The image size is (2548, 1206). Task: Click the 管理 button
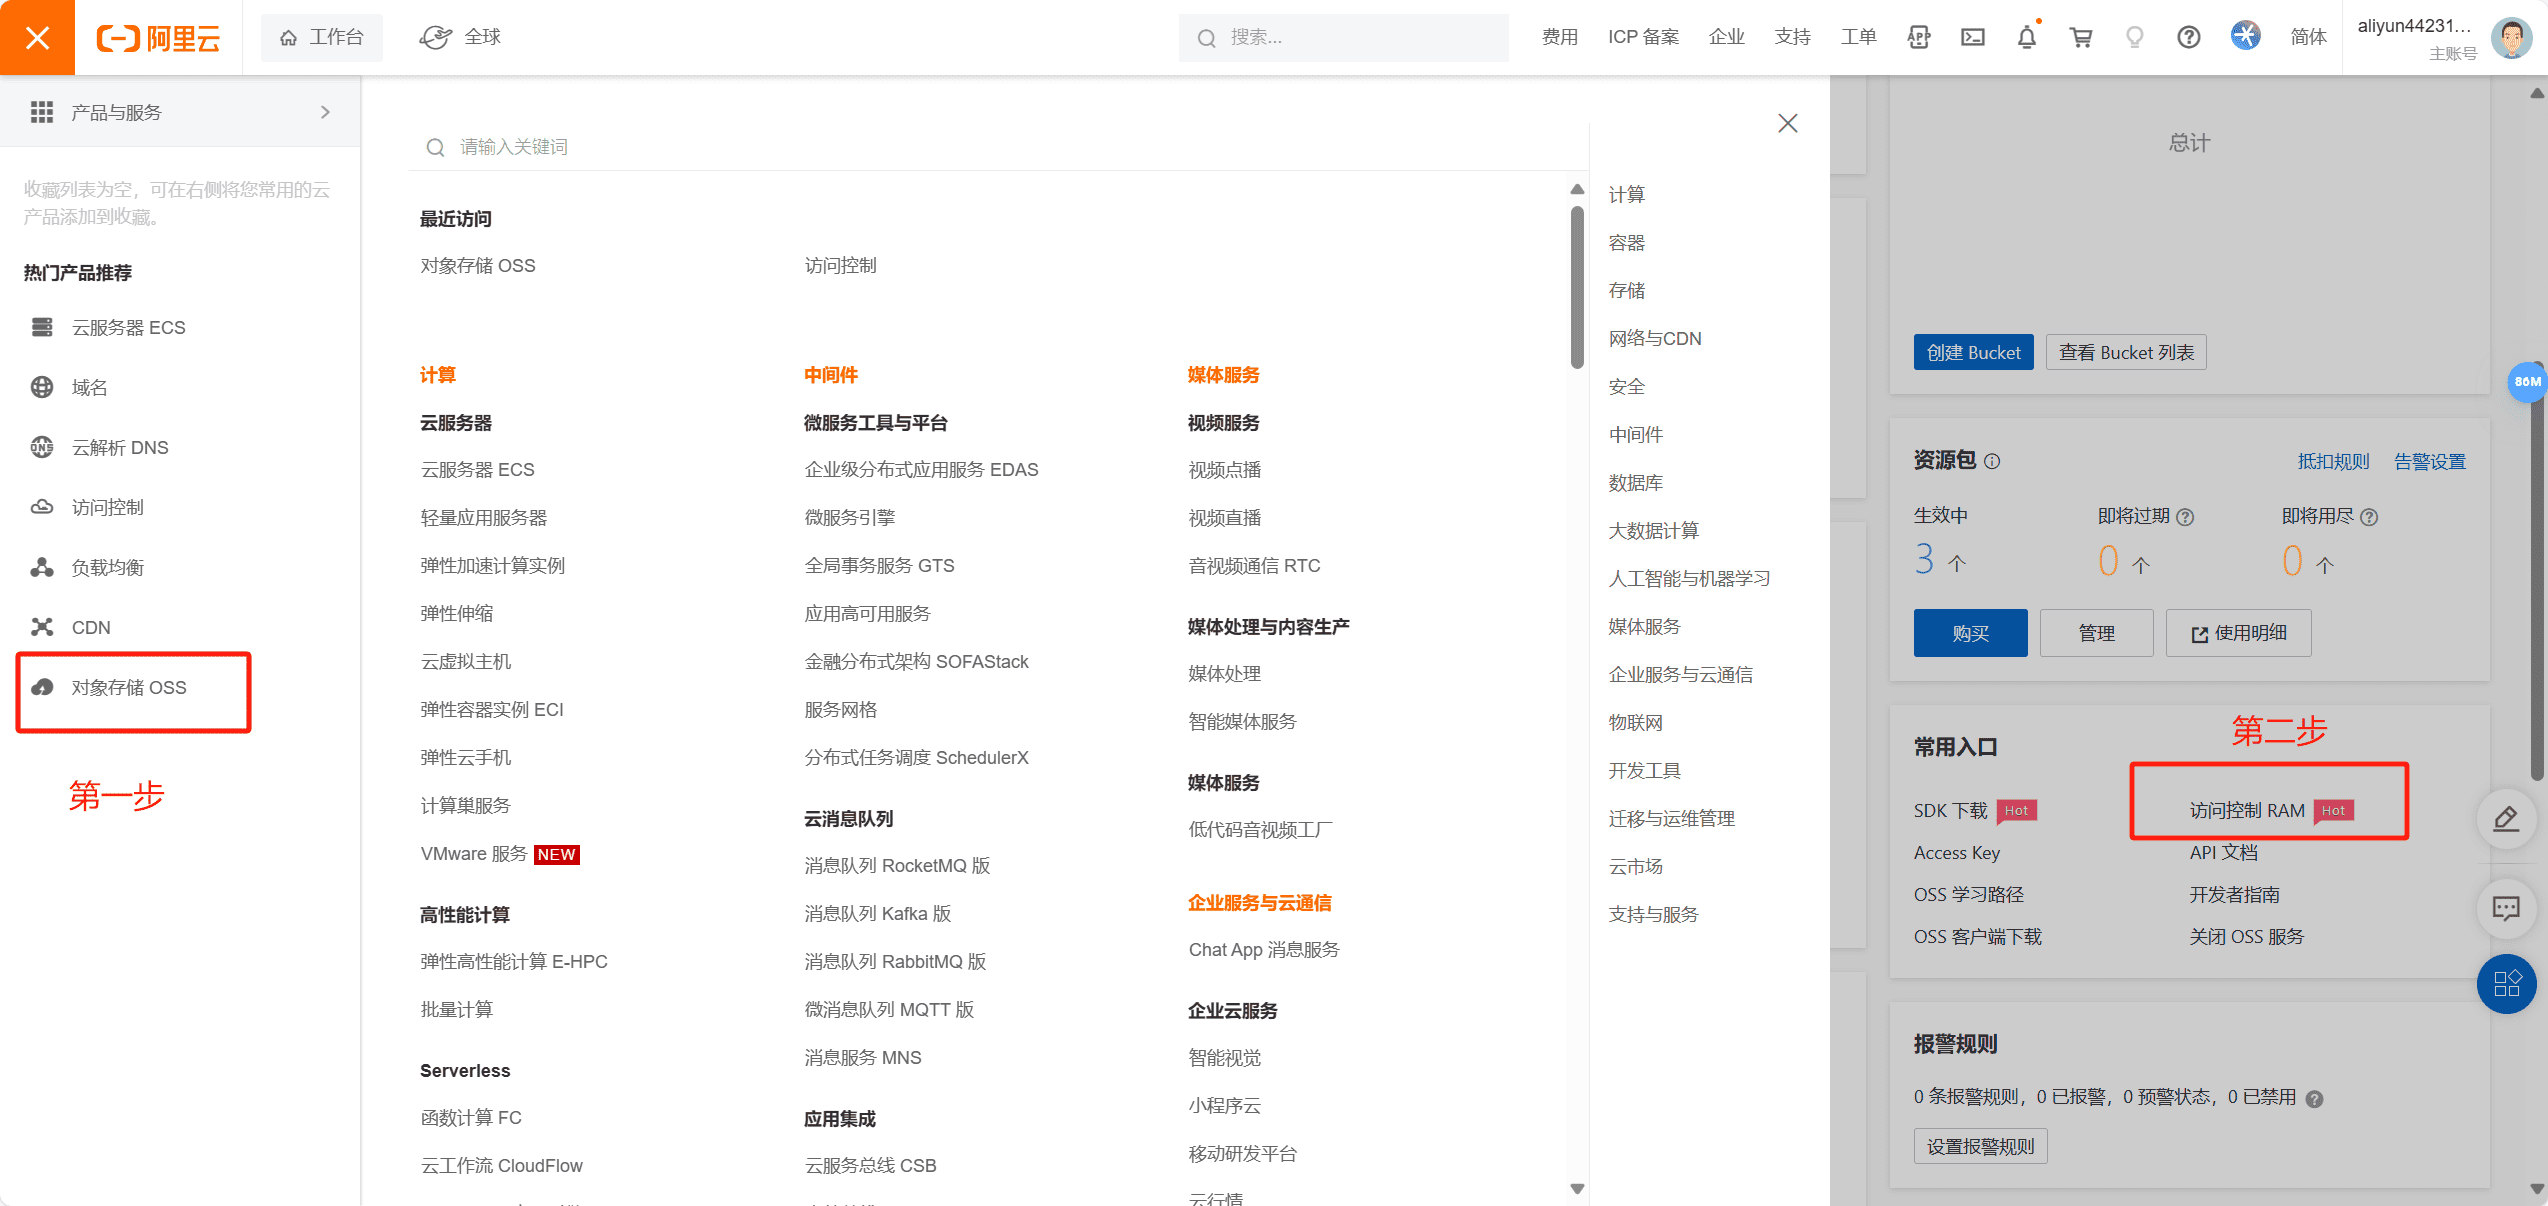(x=2096, y=633)
